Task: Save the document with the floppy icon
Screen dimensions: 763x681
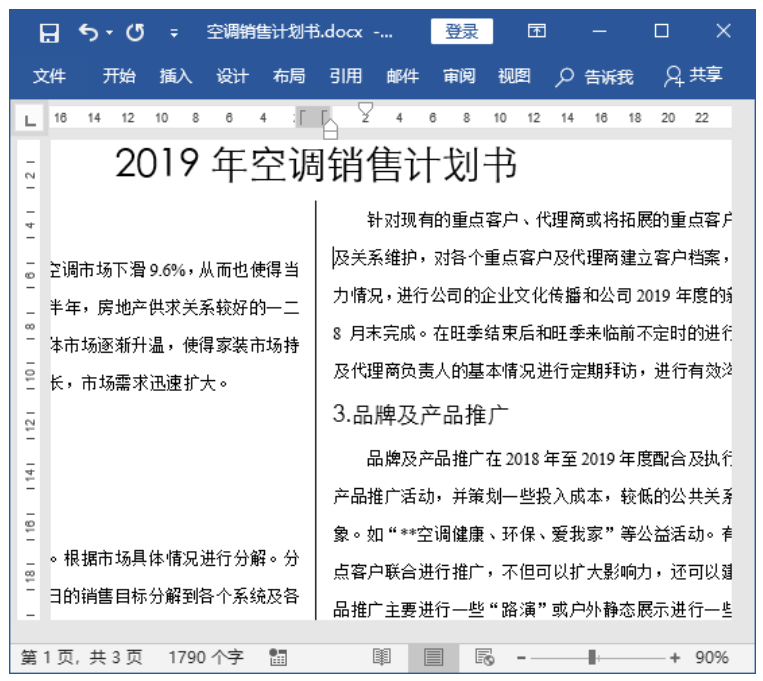Action: pos(49,33)
